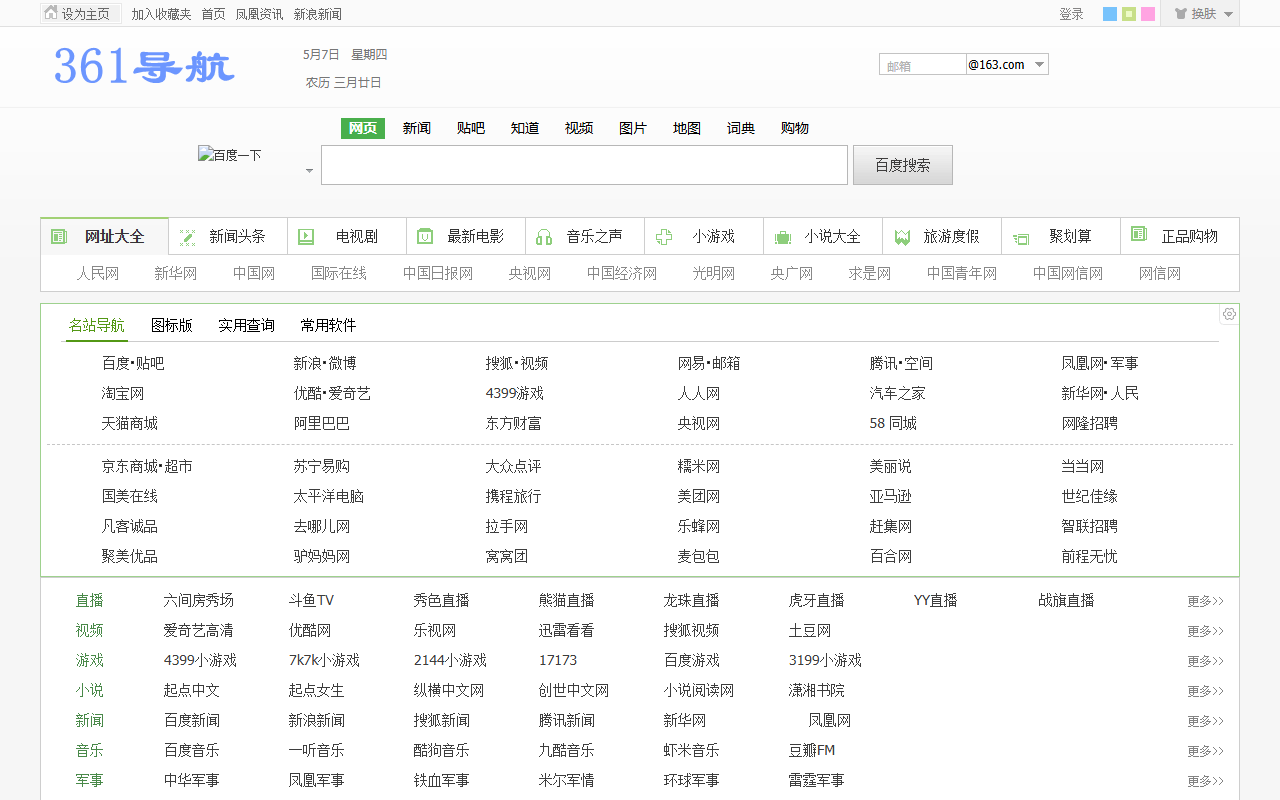The image size is (1280, 800).
Task: Select the 新闻 search tab
Action: [x=417, y=128]
